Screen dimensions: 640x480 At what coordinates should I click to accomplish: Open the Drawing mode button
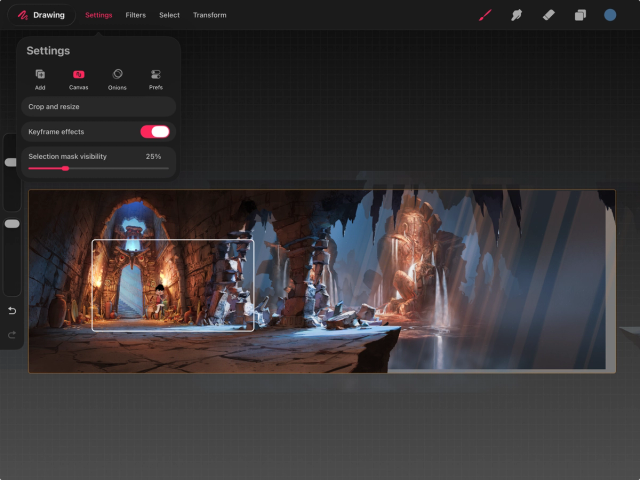coord(41,15)
